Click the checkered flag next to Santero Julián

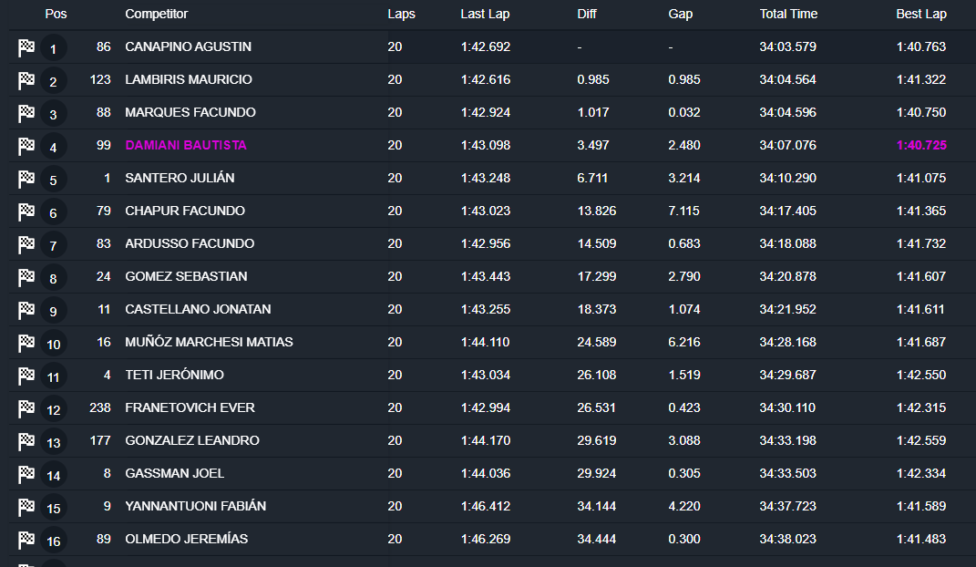coord(26,180)
